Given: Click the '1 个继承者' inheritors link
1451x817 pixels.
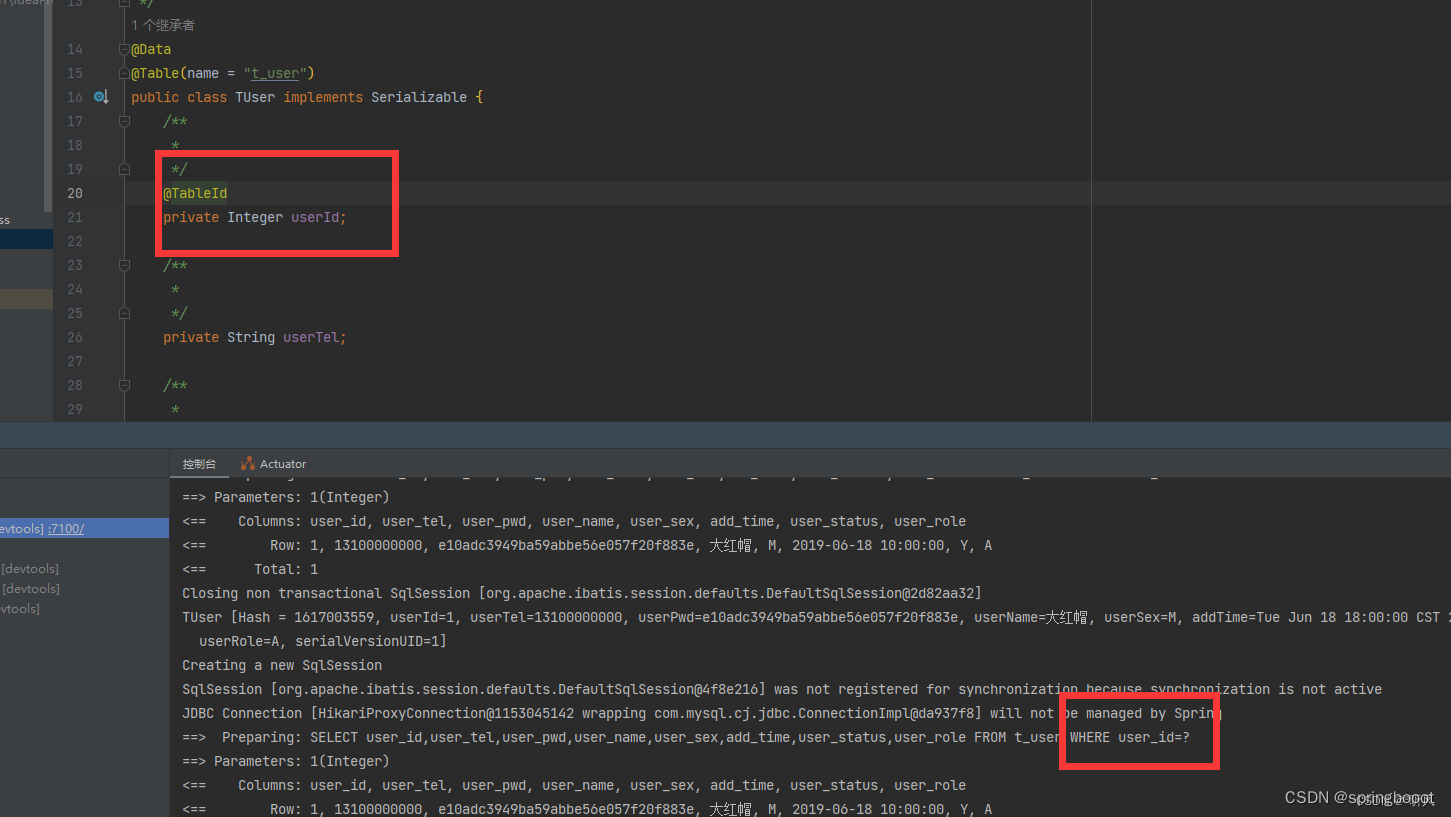Looking at the screenshot, I should coord(163,24).
